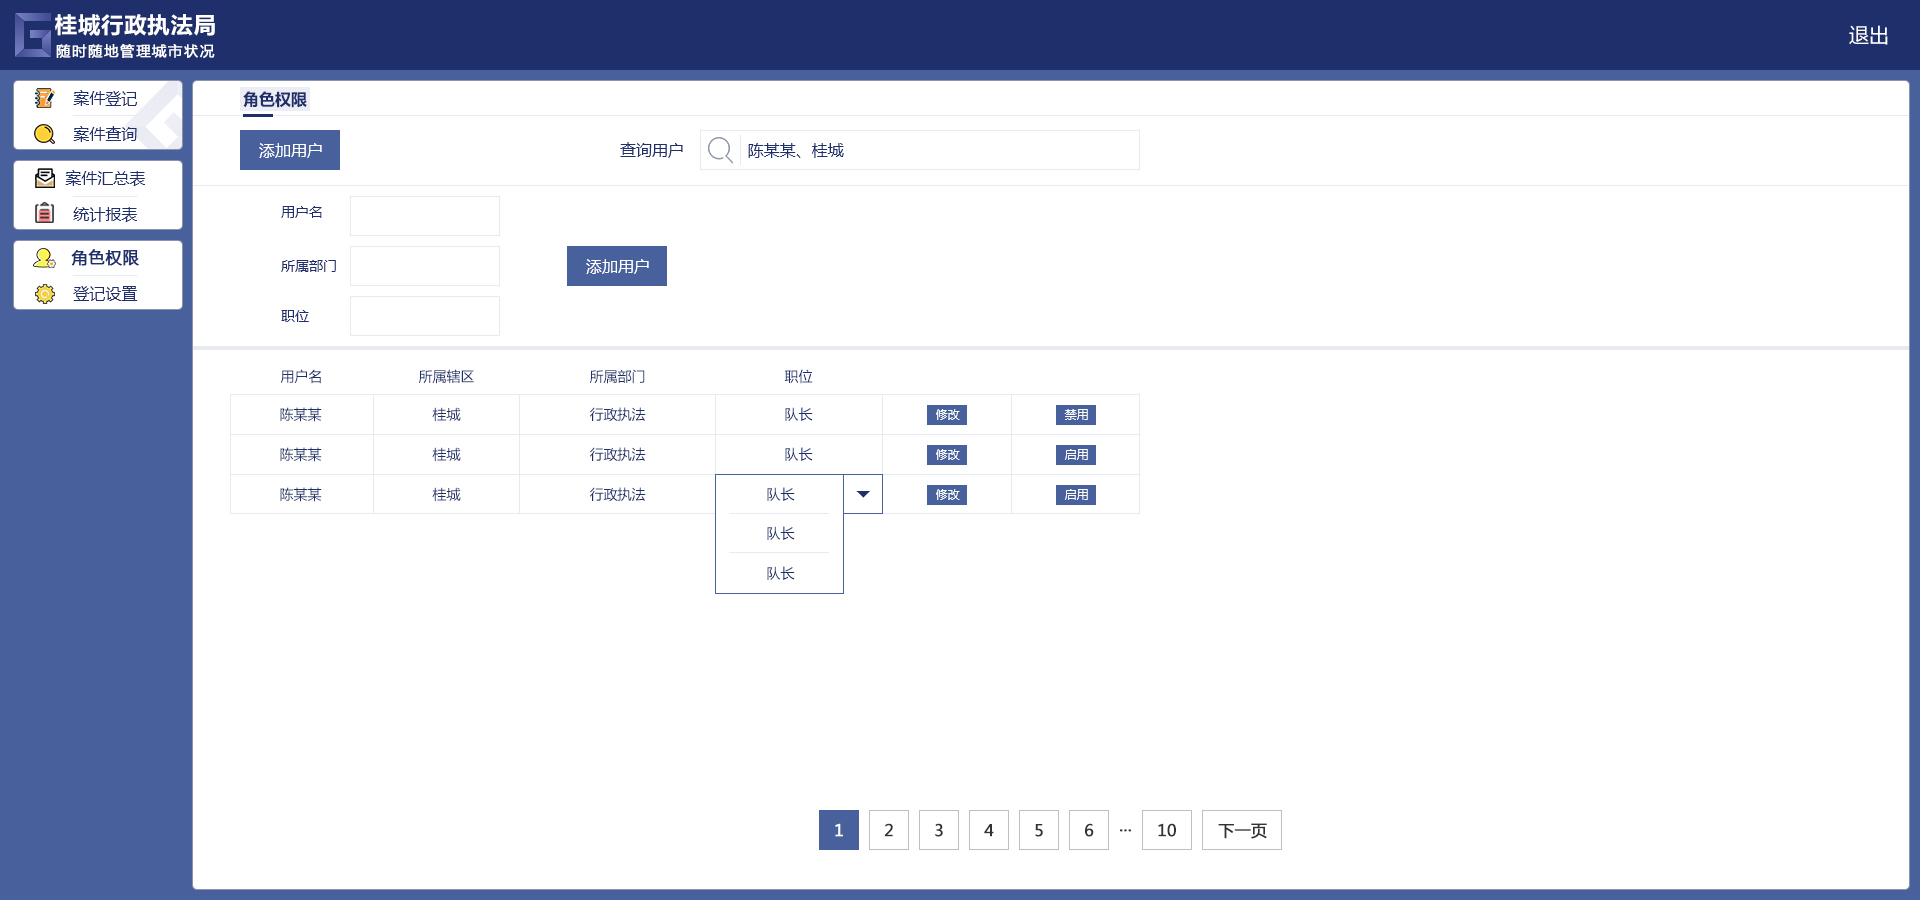Screen dimensions: 1920x900
Task: Select the last 队长 option in dropdown list
Action: pyautogui.click(x=780, y=574)
